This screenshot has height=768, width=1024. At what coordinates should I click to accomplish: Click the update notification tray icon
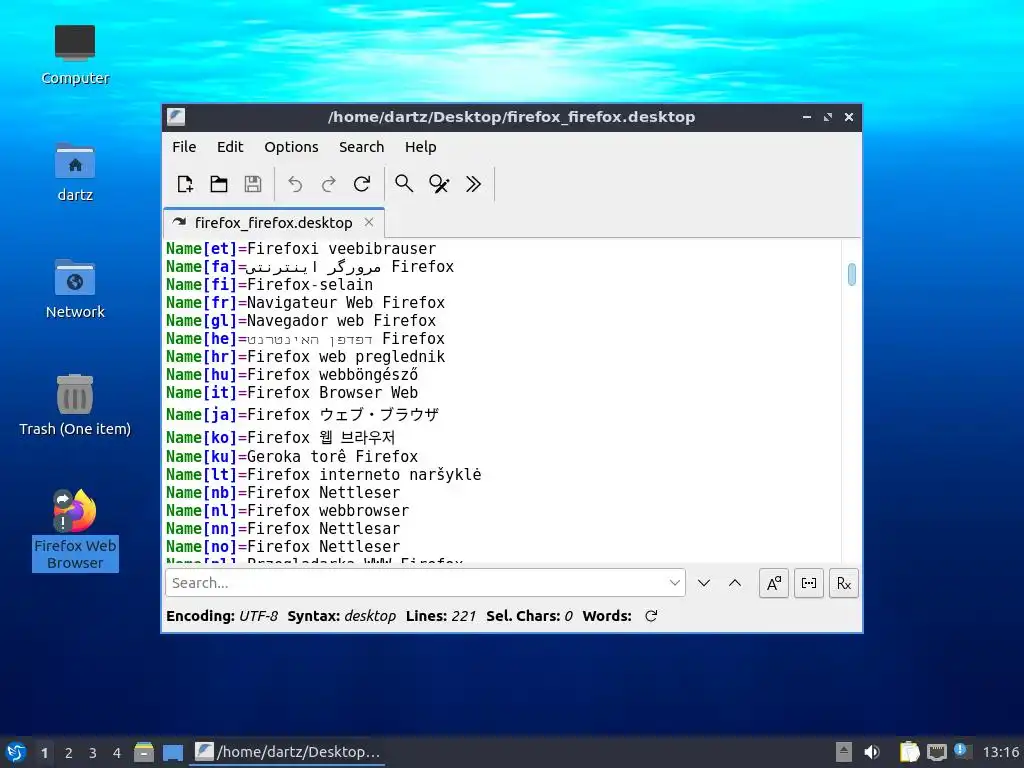click(x=961, y=750)
